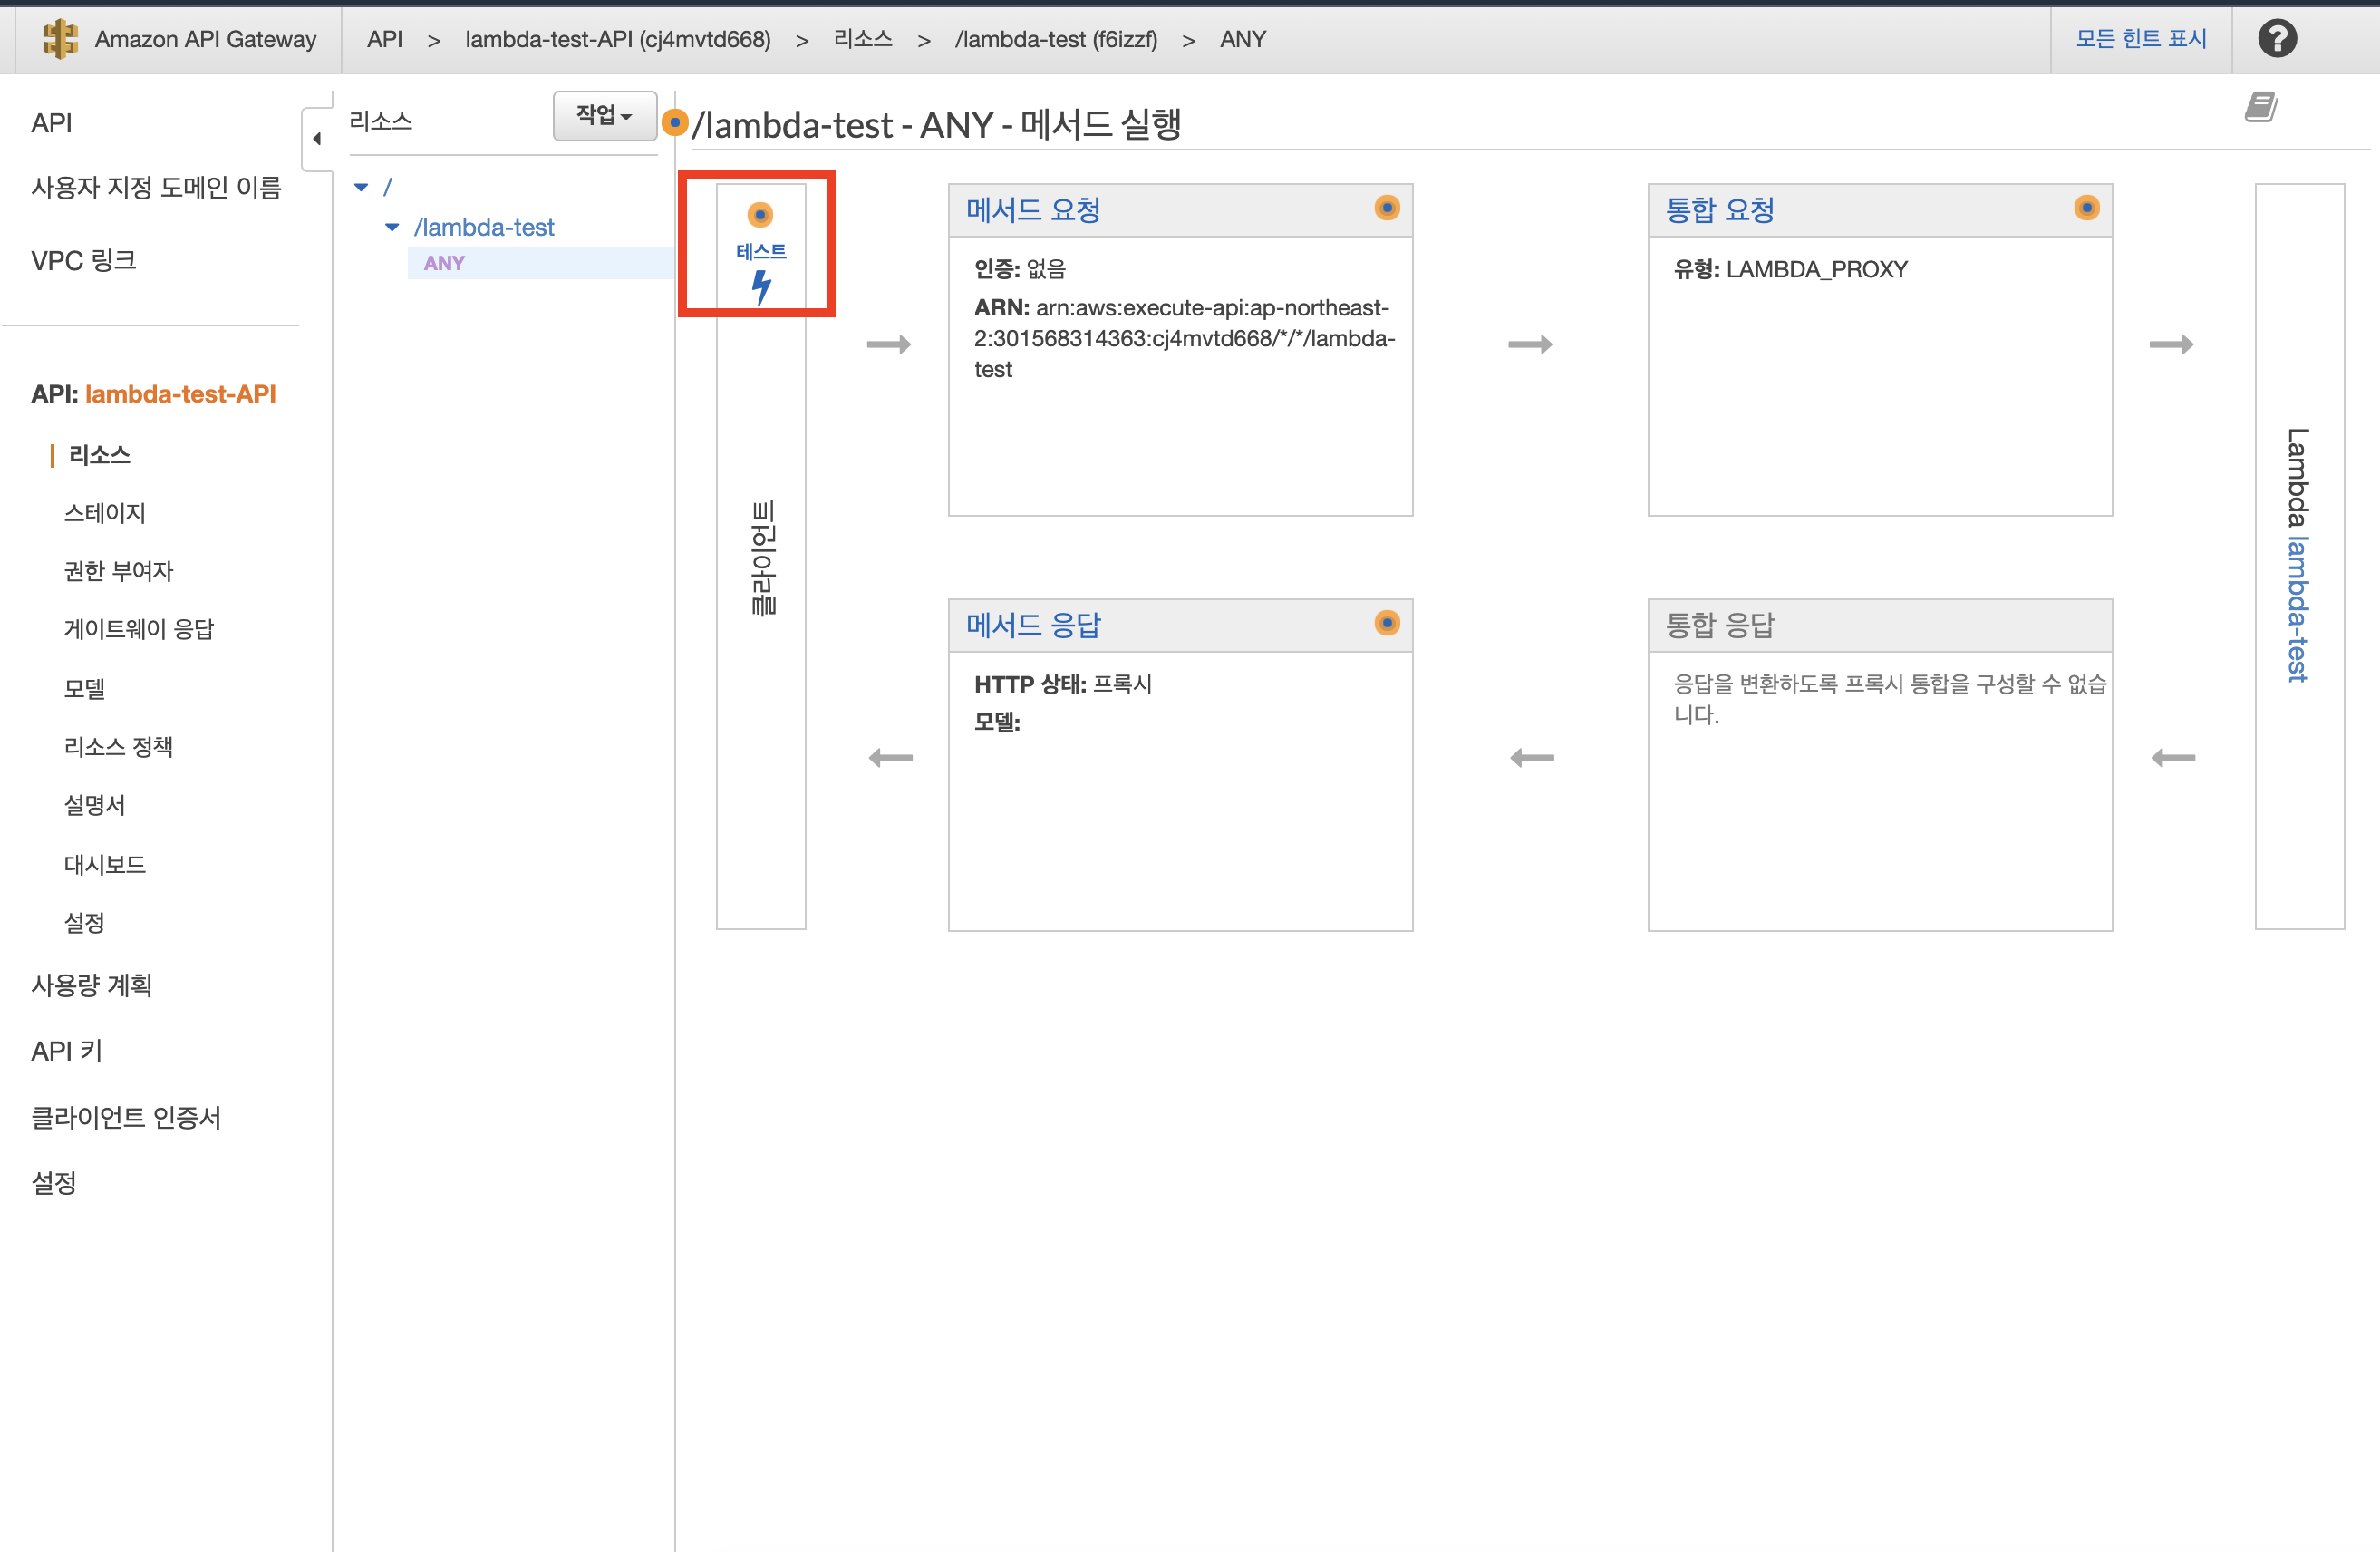Image resolution: width=2380 pixels, height=1552 pixels.
Task: Click lambda-test-API (cj4mvtd668) breadcrumb
Action: tap(618, 39)
